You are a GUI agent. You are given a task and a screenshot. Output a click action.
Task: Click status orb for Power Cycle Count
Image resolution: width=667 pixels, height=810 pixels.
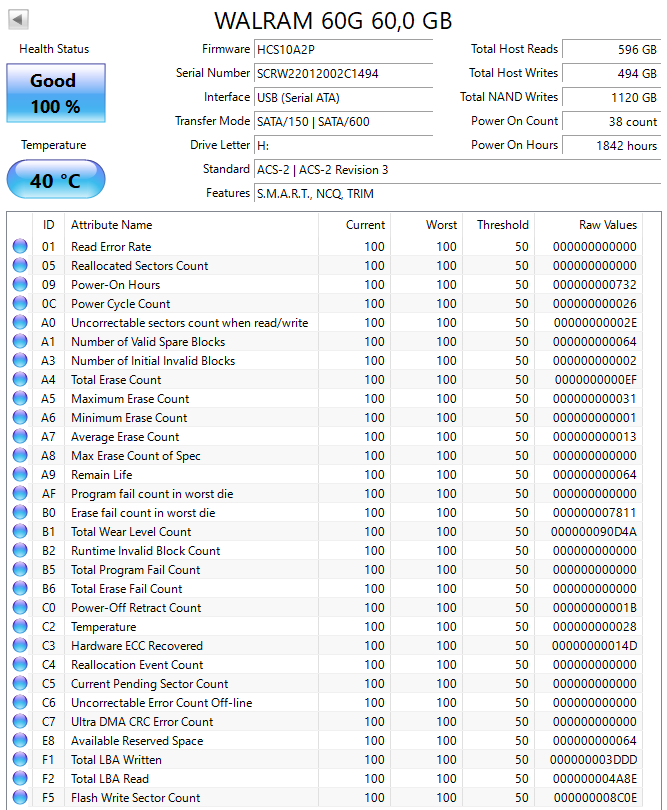click(20, 304)
